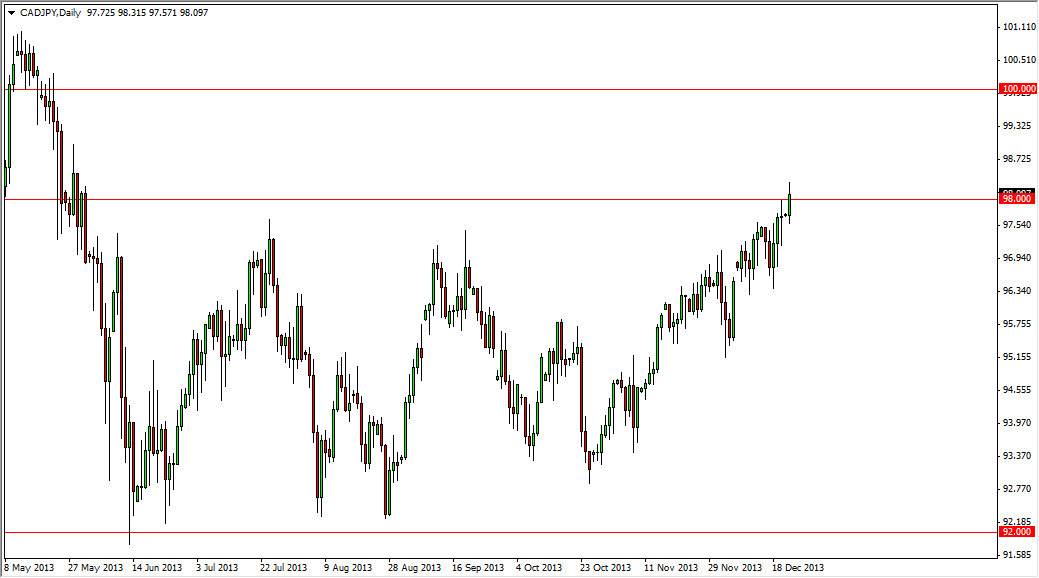Screen dimensions: 1039x578
Task: Click the 22 Jul 2013 date label
Action: [283, 568]
